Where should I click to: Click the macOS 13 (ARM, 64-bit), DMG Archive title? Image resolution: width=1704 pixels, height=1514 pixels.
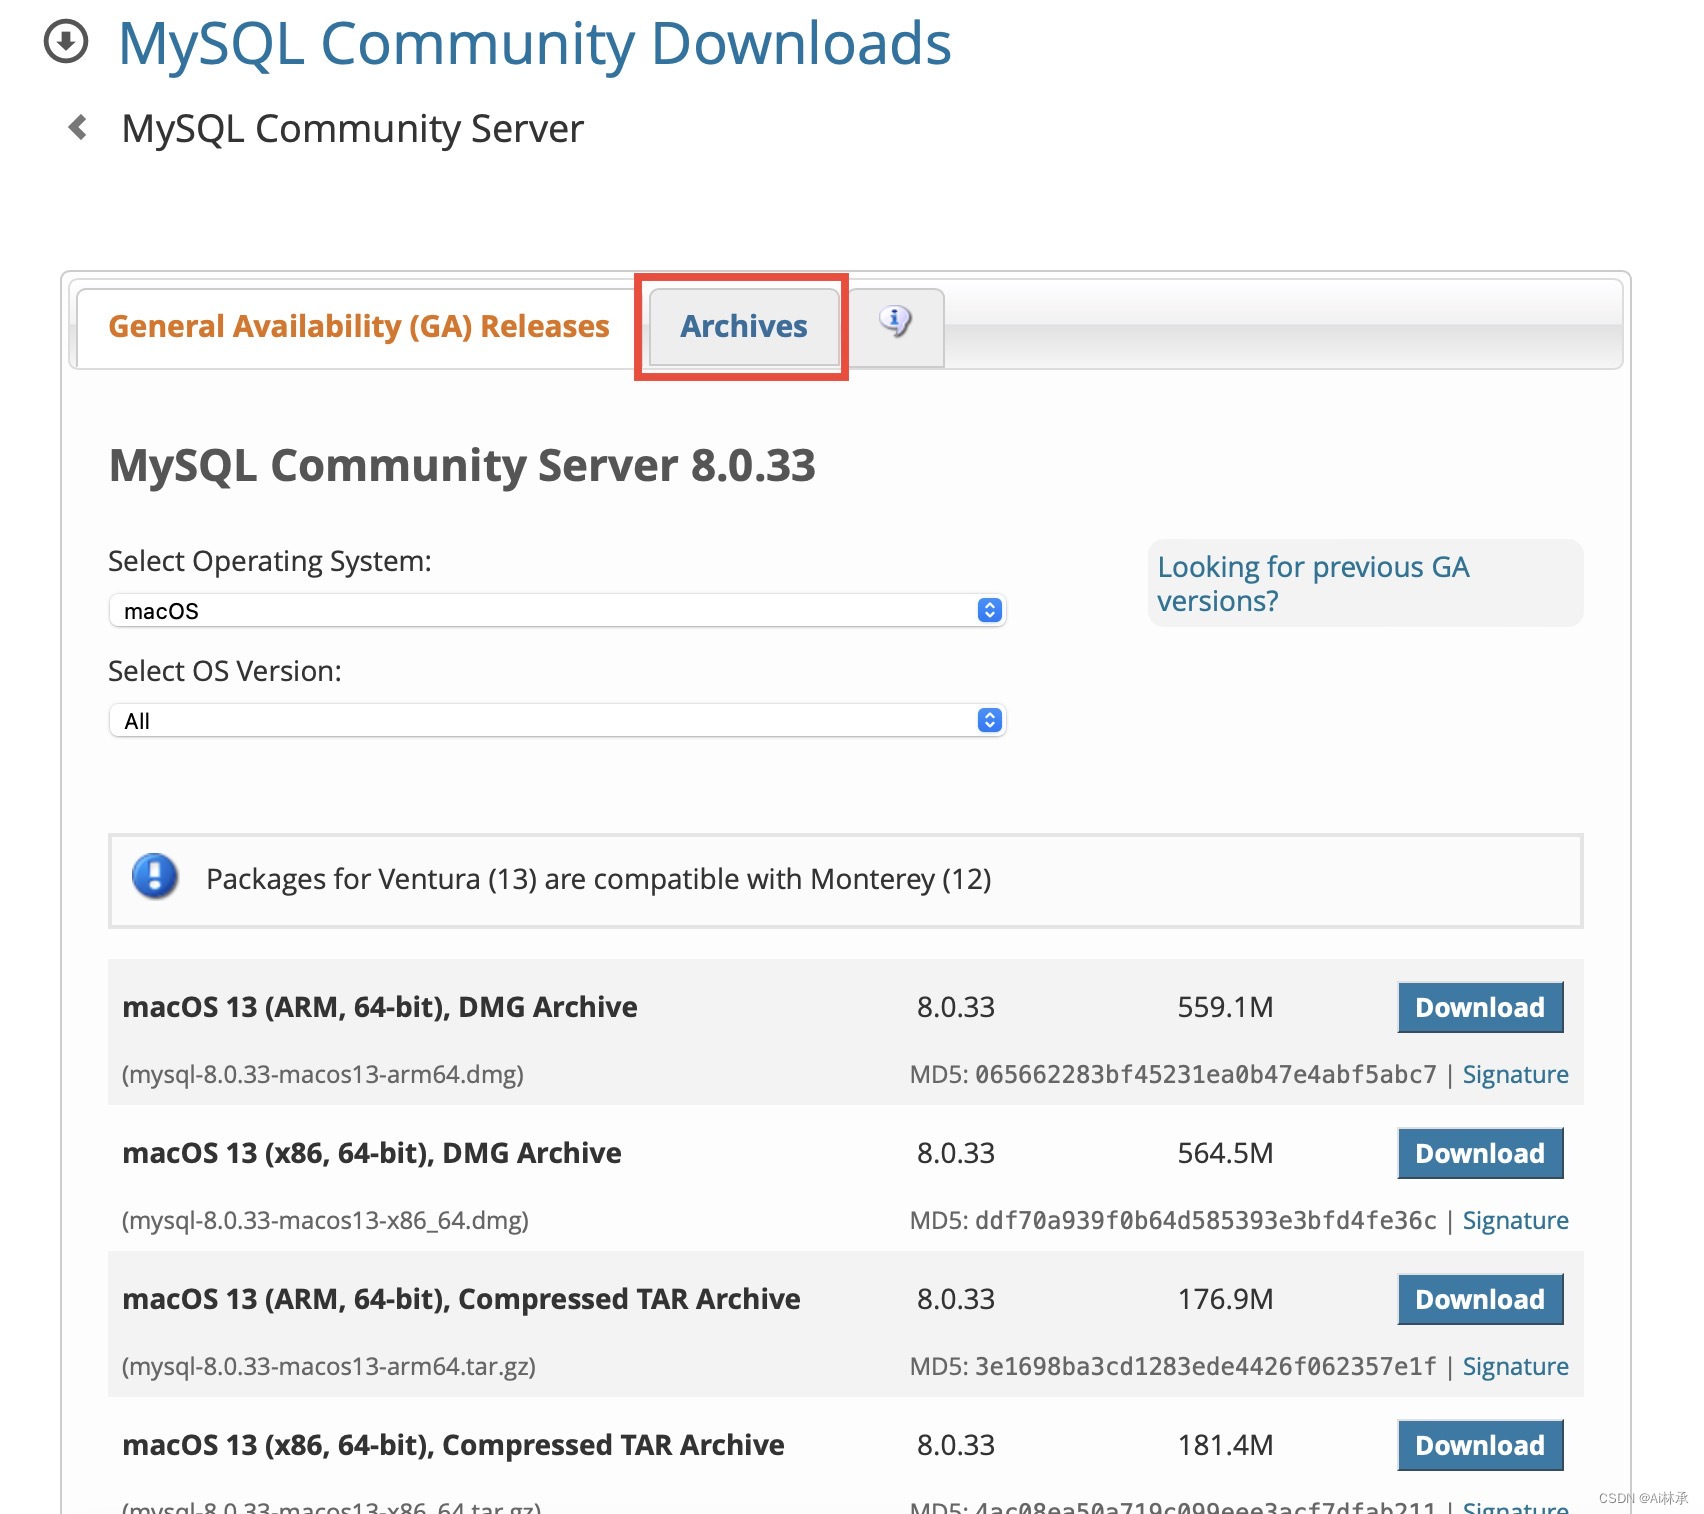pos(380,1007)
